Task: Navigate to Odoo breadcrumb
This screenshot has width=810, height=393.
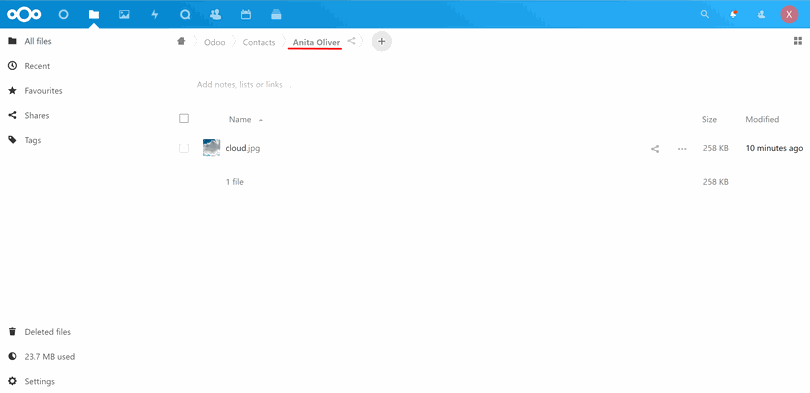Action: (x=214, y=42)
